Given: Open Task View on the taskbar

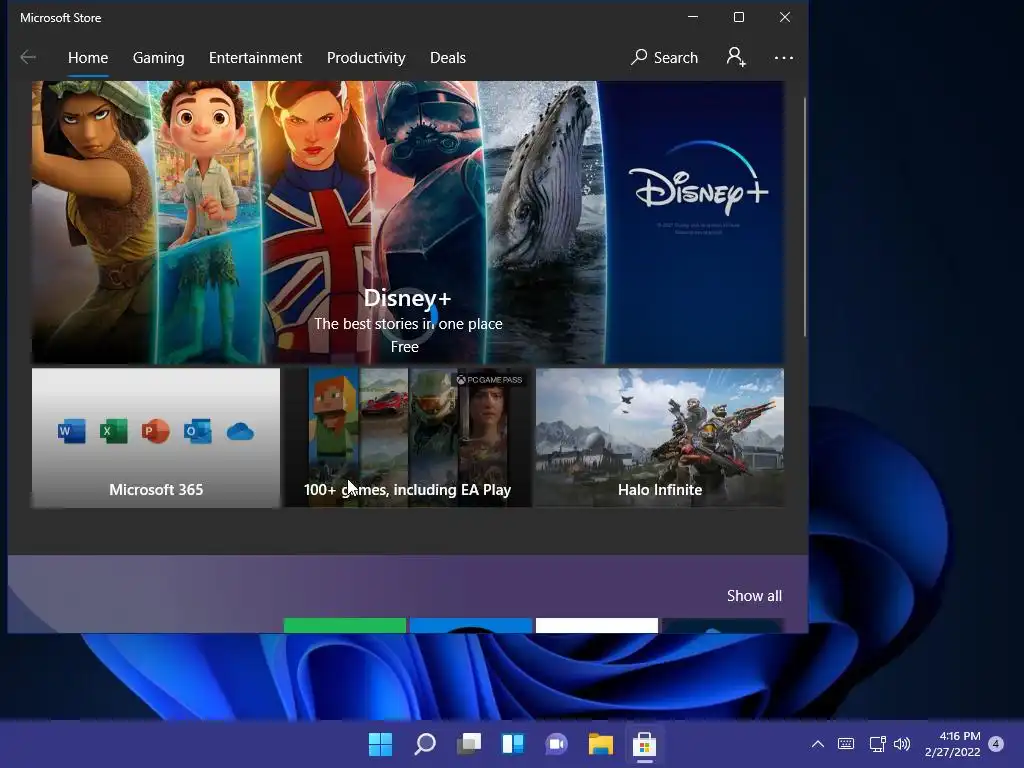Looking at the screenshot, I should [x=469, y=744].
